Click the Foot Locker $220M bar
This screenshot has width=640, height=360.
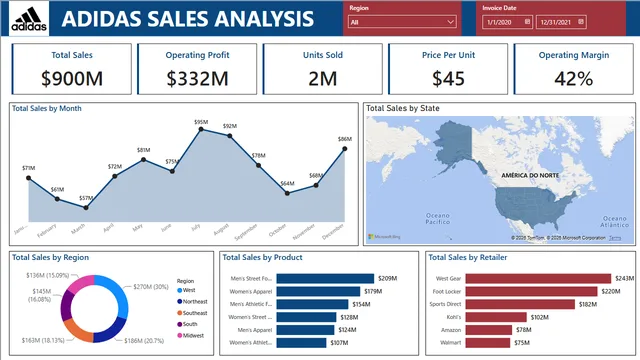click(x=531, y=291)
